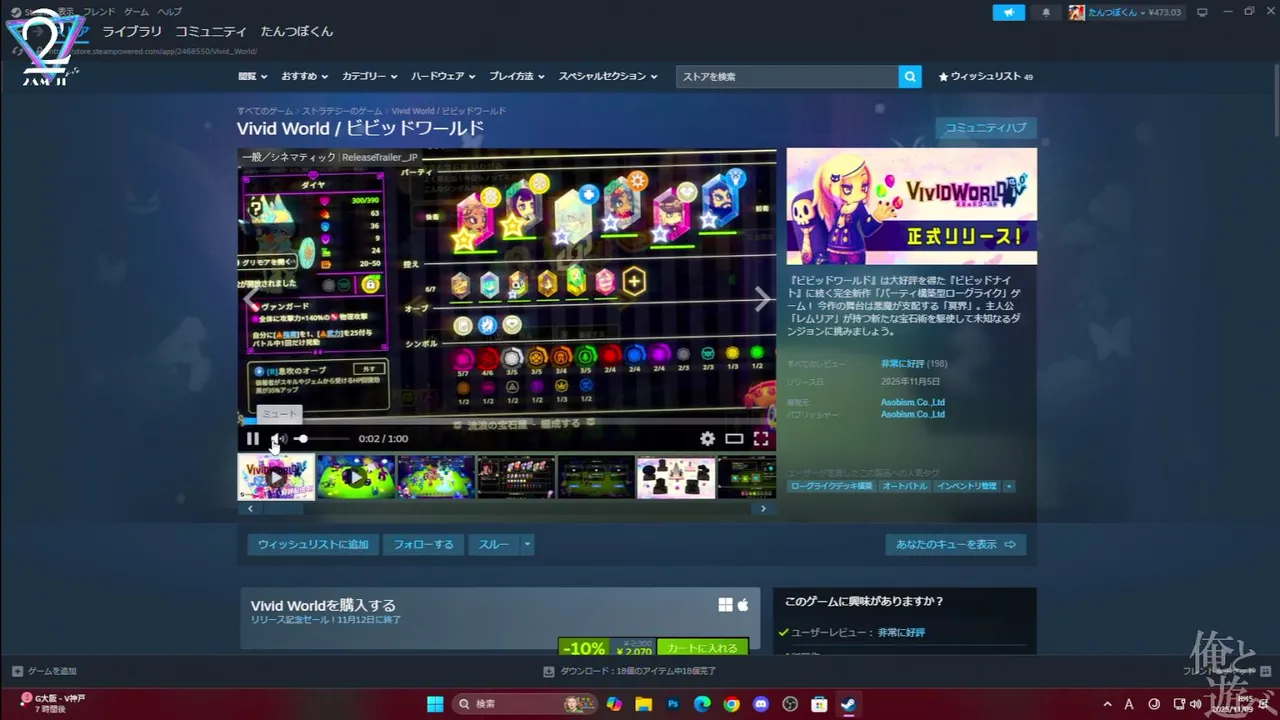Select the first trailer thumbnail
This screenshot has height=720, width=1280.
276,477
